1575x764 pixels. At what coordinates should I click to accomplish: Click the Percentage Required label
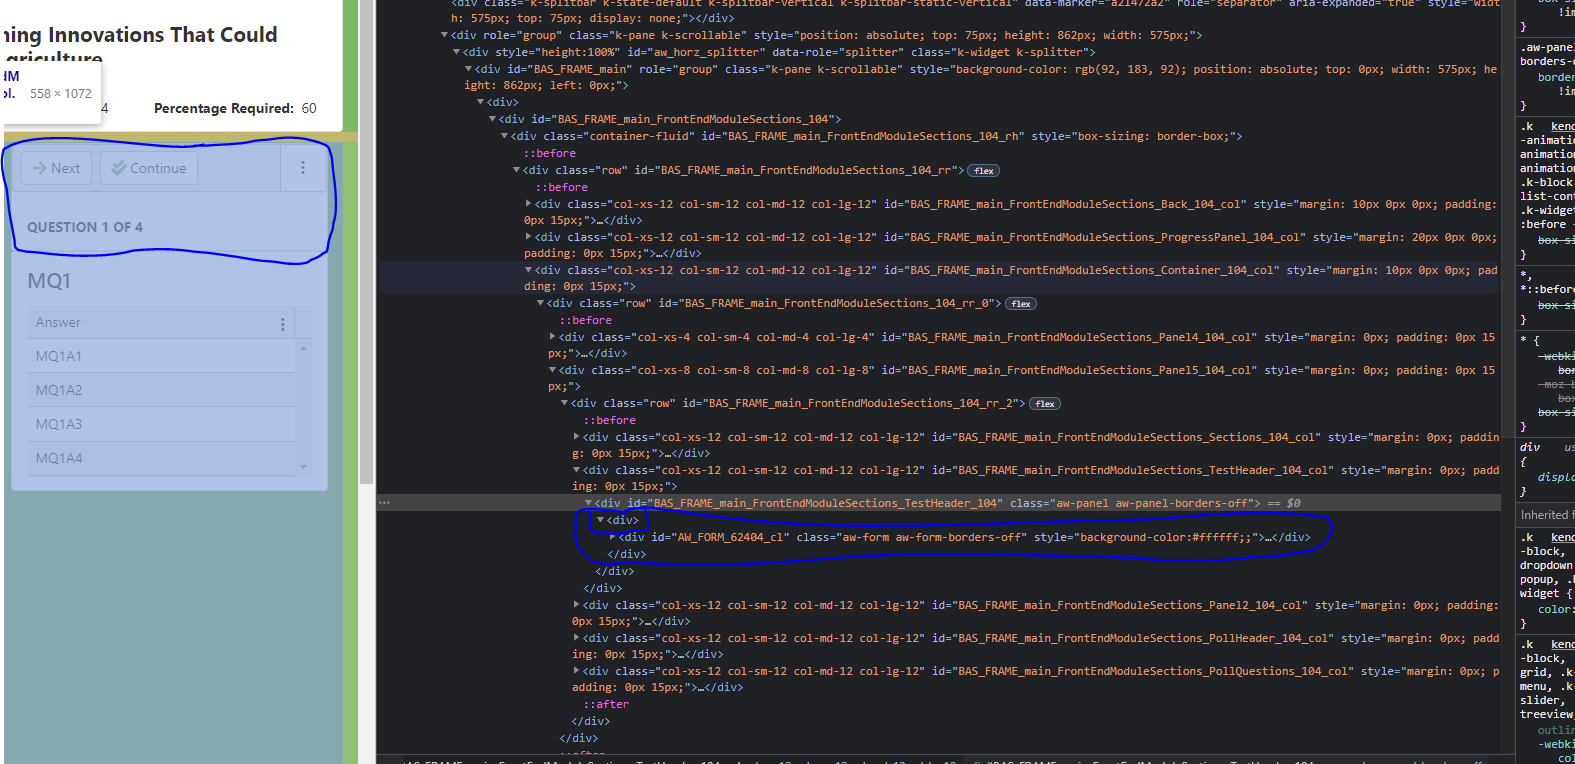click(x=224, y=108)
